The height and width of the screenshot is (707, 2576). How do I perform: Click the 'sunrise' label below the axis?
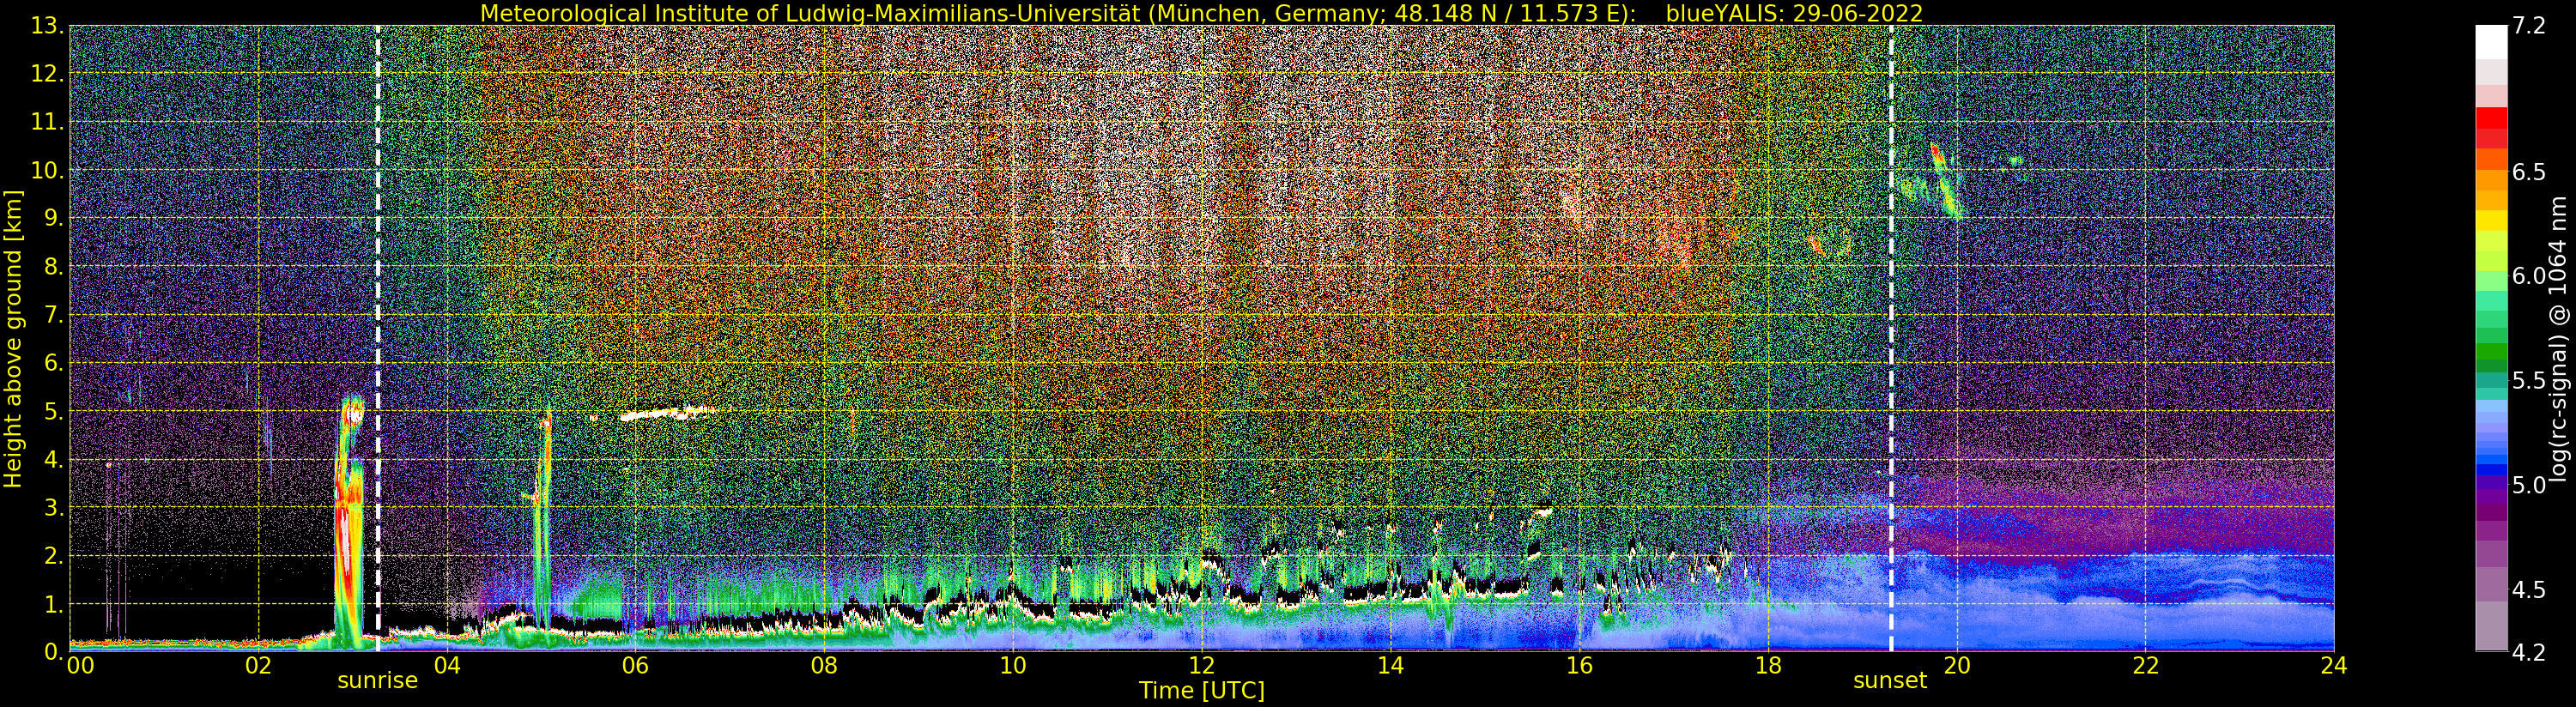[377, 681]
